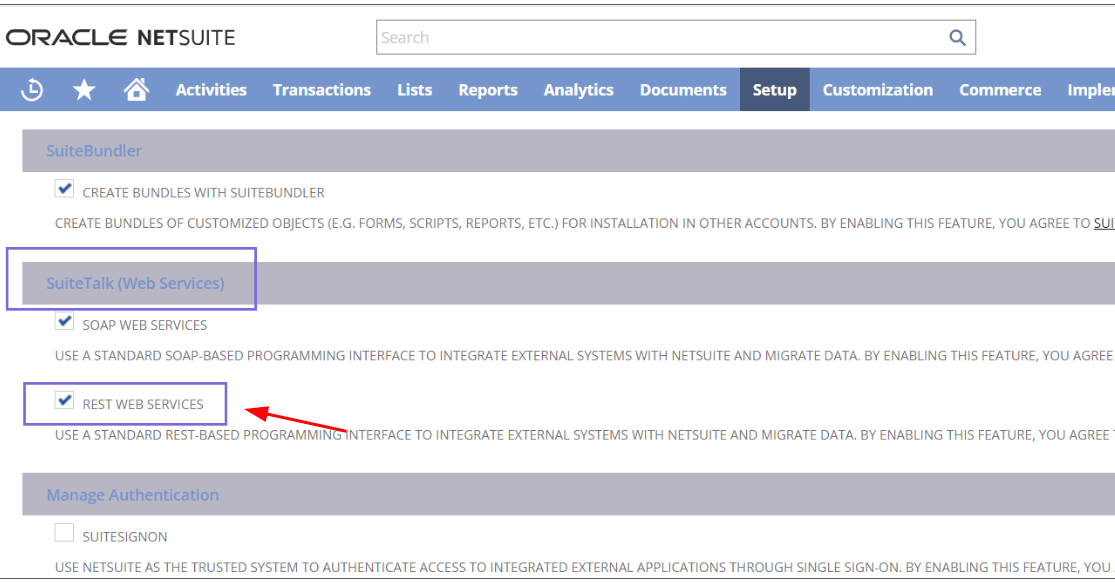Click the SOAP-based programming interface description
This screenshot has height=584, width=1115.
[585, 356]
